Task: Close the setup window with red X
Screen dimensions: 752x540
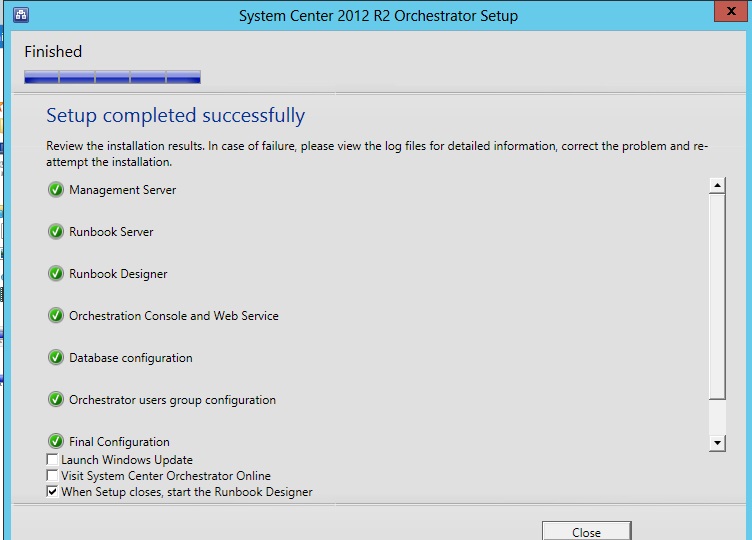Action: point(729,13)
